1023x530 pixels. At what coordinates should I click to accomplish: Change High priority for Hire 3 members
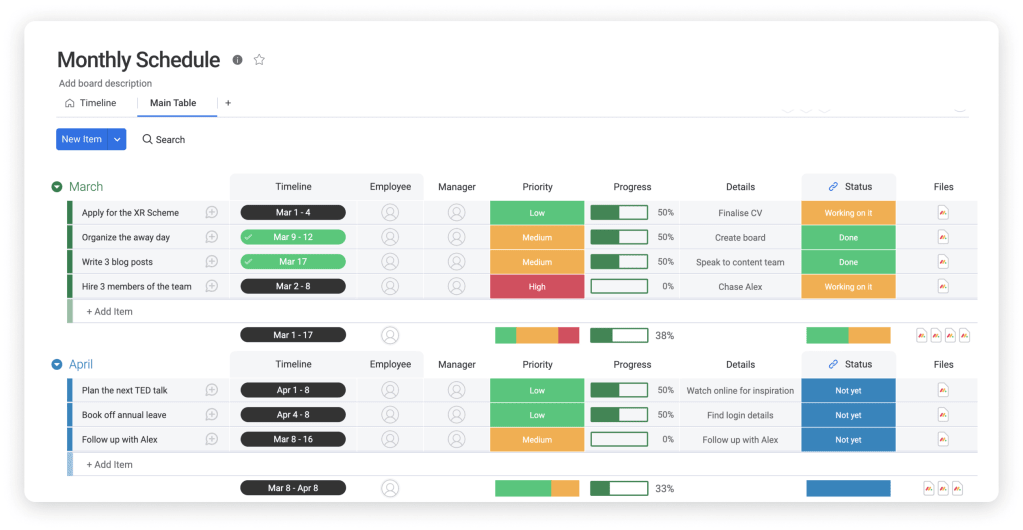click(x=537, y=287)
